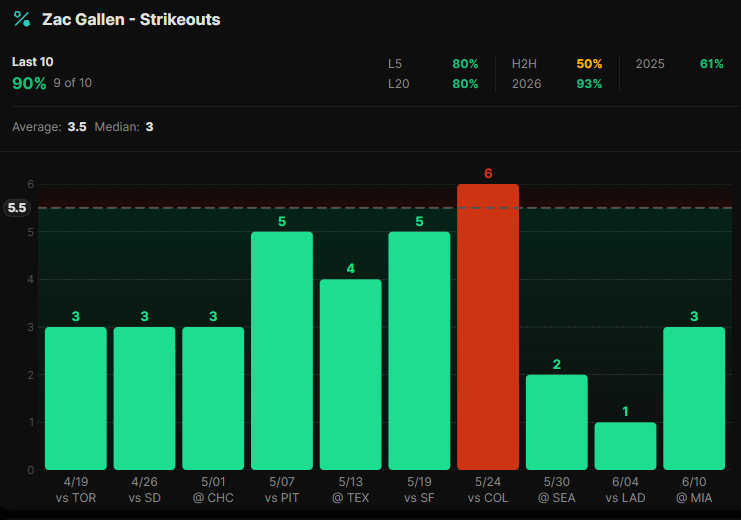Image resolution: width=741 pixels, height=520 pixels.
Task: Click the 5 value above PIT bar
Action: (x=282, y=221)
